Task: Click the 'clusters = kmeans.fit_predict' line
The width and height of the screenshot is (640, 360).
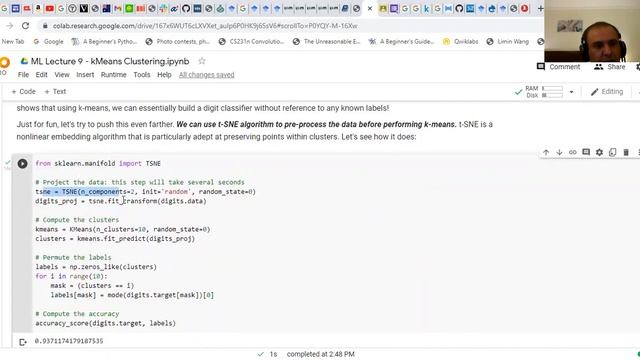Action: pyautogui.click(x=115, y=238)
